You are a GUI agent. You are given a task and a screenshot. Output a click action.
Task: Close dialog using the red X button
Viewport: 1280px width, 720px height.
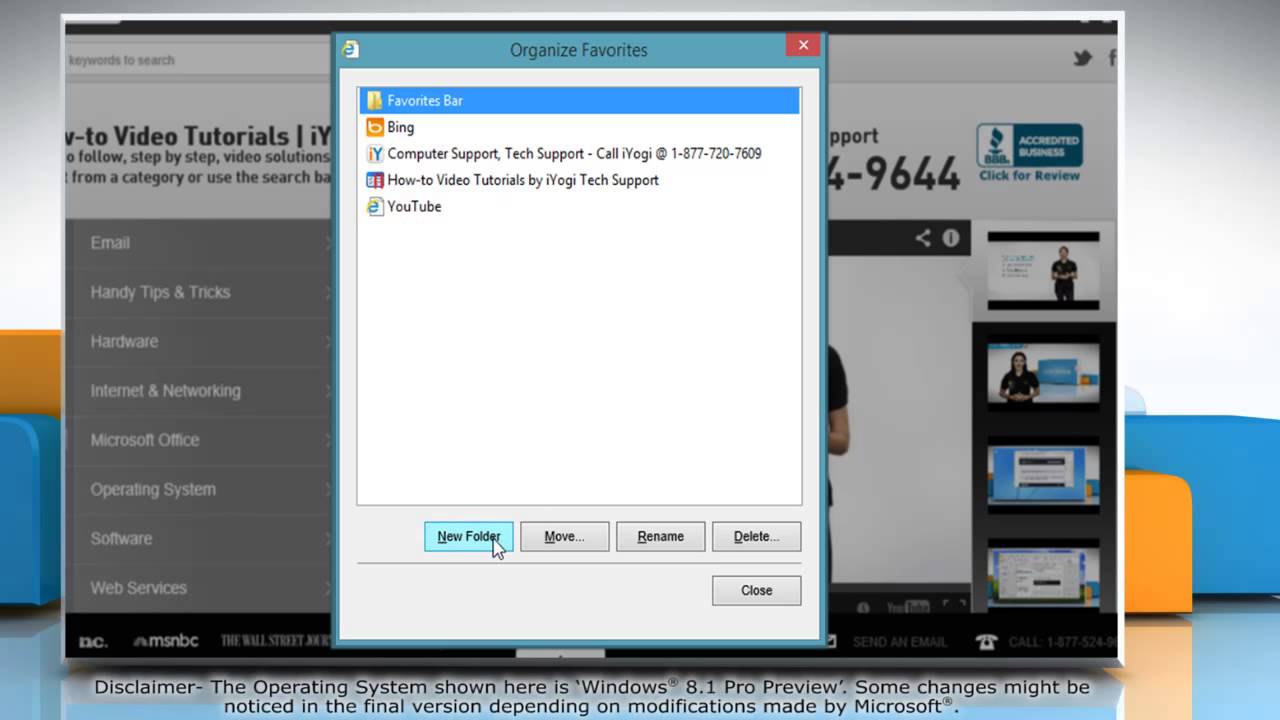pos(803,45)
